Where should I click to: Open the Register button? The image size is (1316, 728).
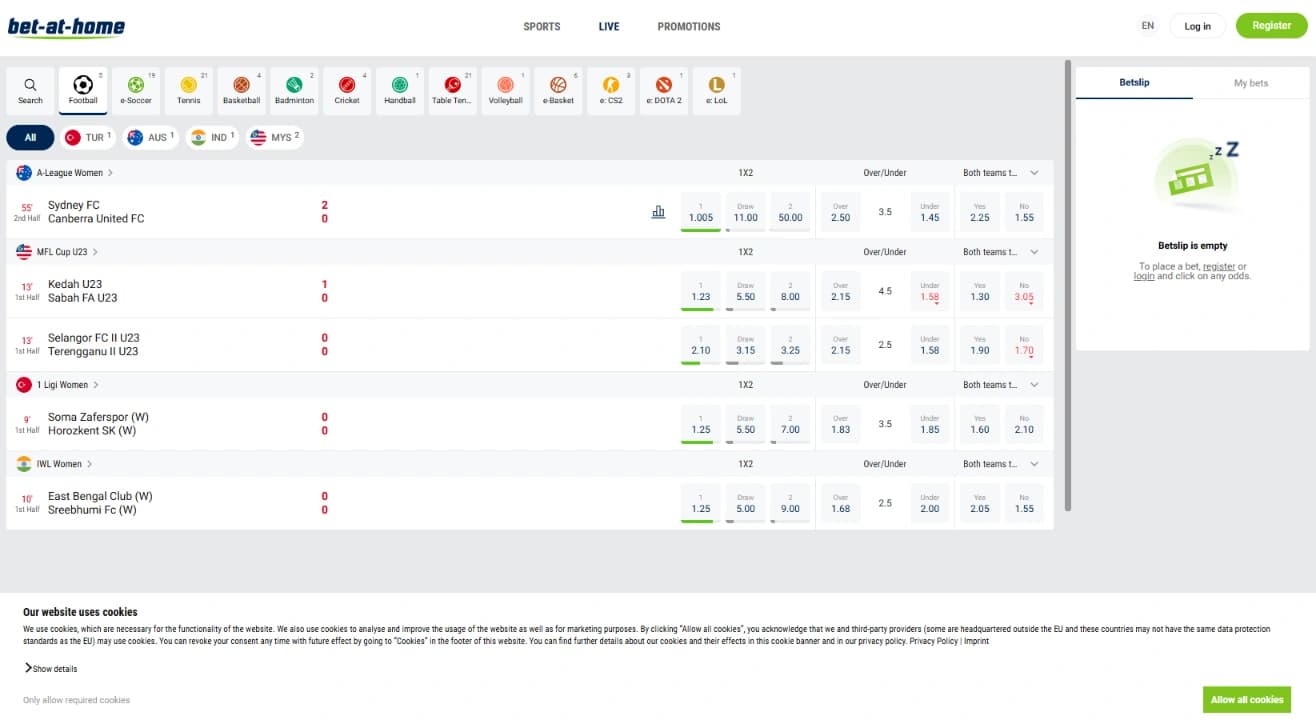1270,24
